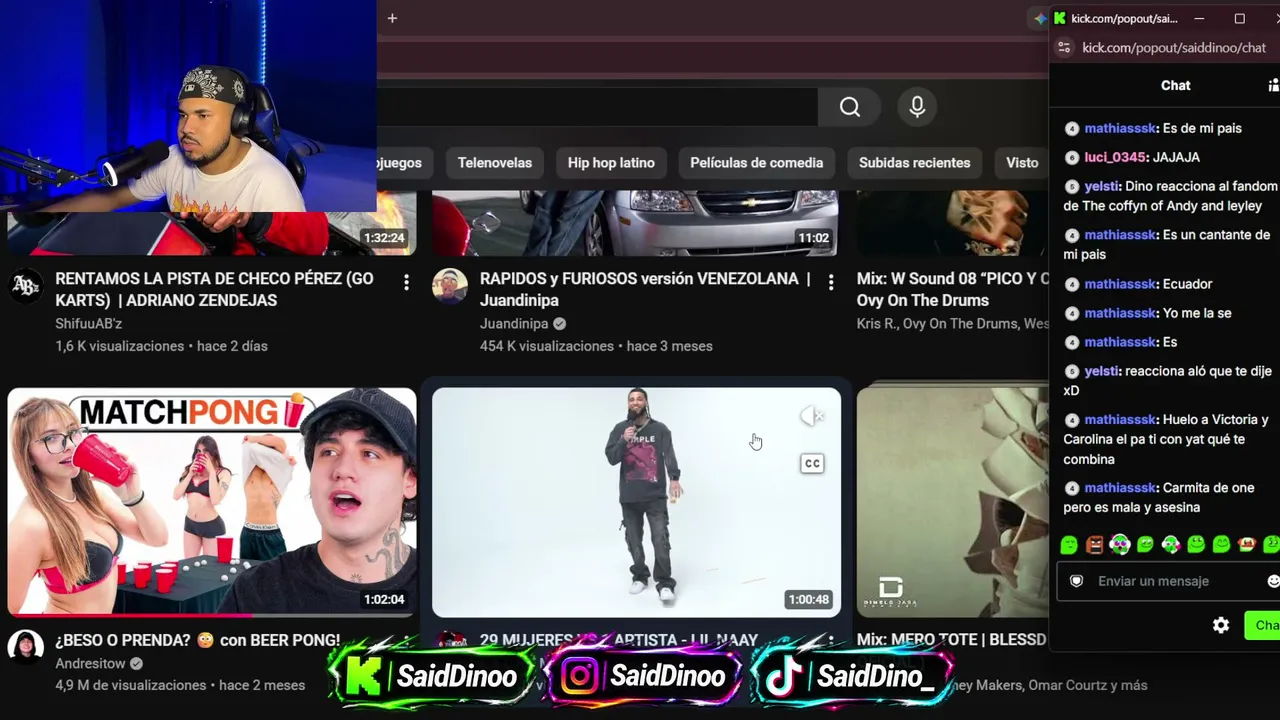Viewport: 1280px width, 720px height.
Task: Click the YouTube search text field
Action: point(597,107)
